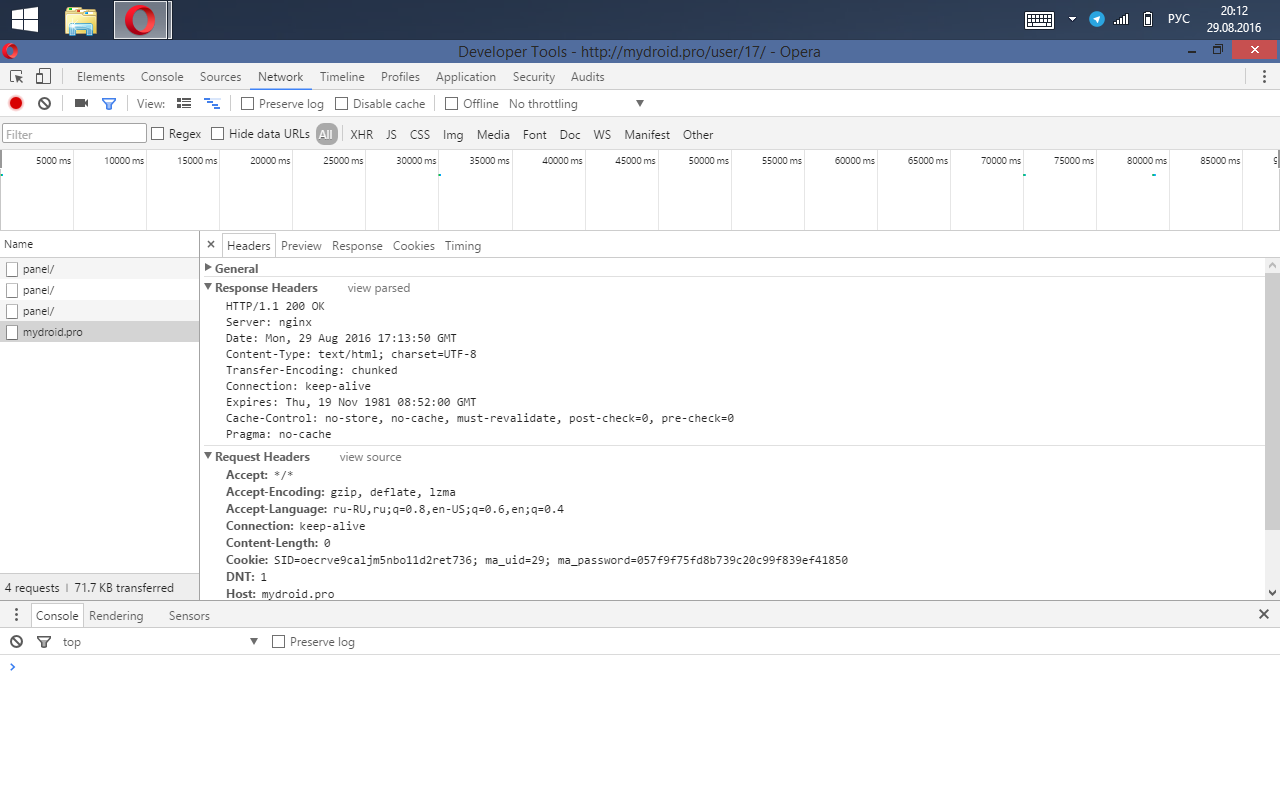Enable the Regex filter checkbox
The width and height of the screenshot is (1280, 800).
point(158,134)
